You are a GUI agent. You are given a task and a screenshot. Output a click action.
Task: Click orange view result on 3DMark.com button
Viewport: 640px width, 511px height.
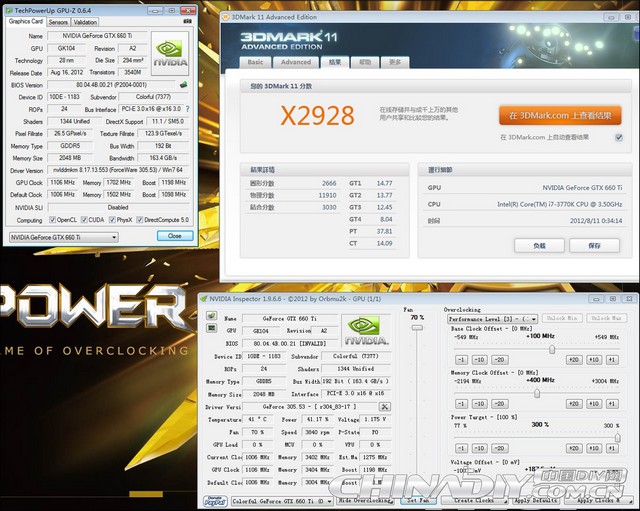(x=560, y=116)
